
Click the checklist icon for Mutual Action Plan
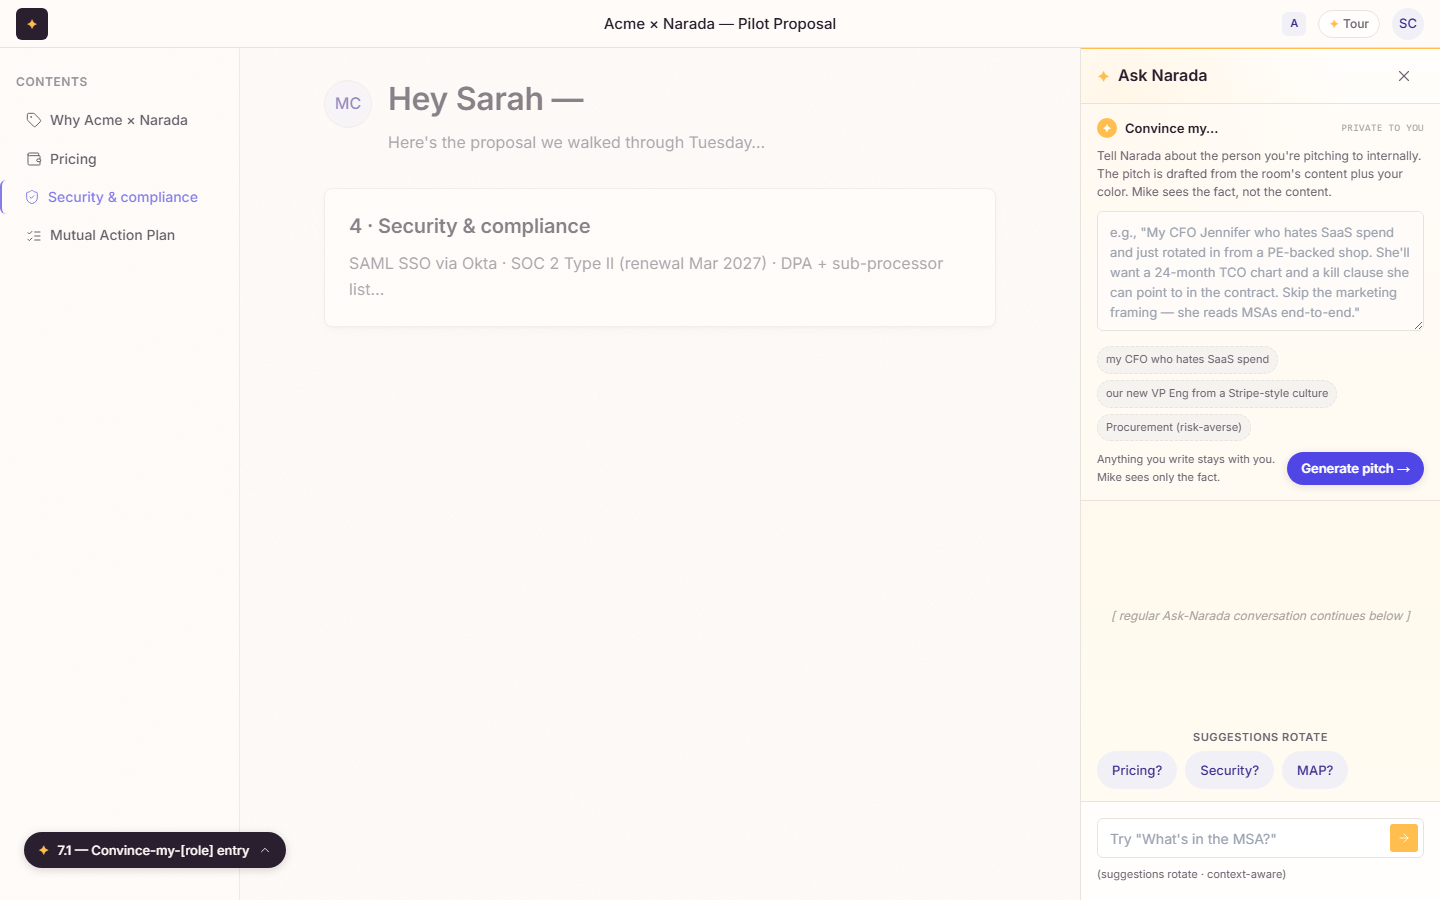(34, 235)
